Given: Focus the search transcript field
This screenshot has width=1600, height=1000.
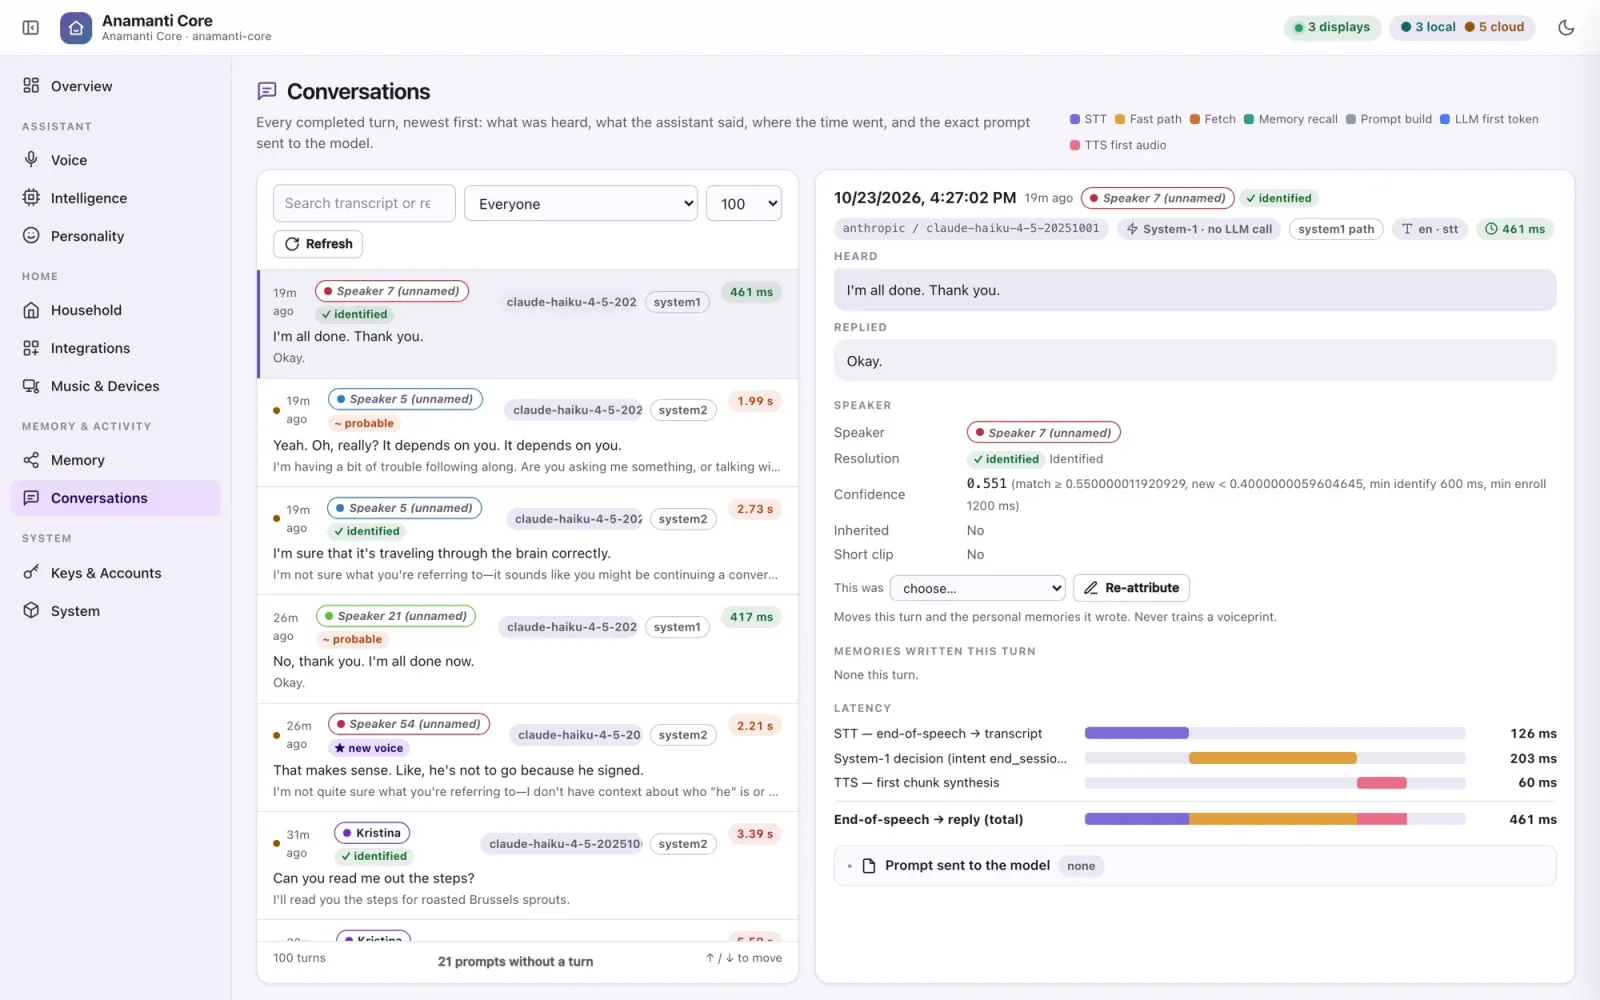Looking at the screenshot, I should [x=364, y=203].
